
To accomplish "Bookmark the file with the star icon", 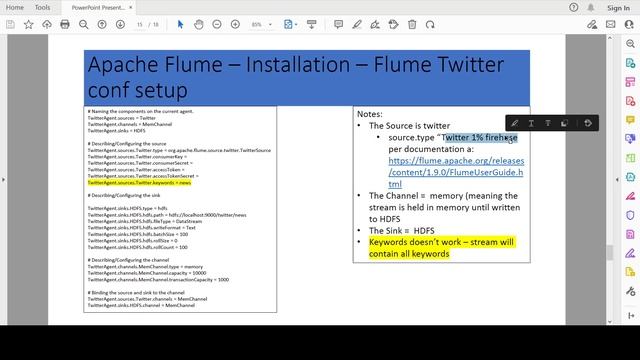I will (x=29, y=24).
